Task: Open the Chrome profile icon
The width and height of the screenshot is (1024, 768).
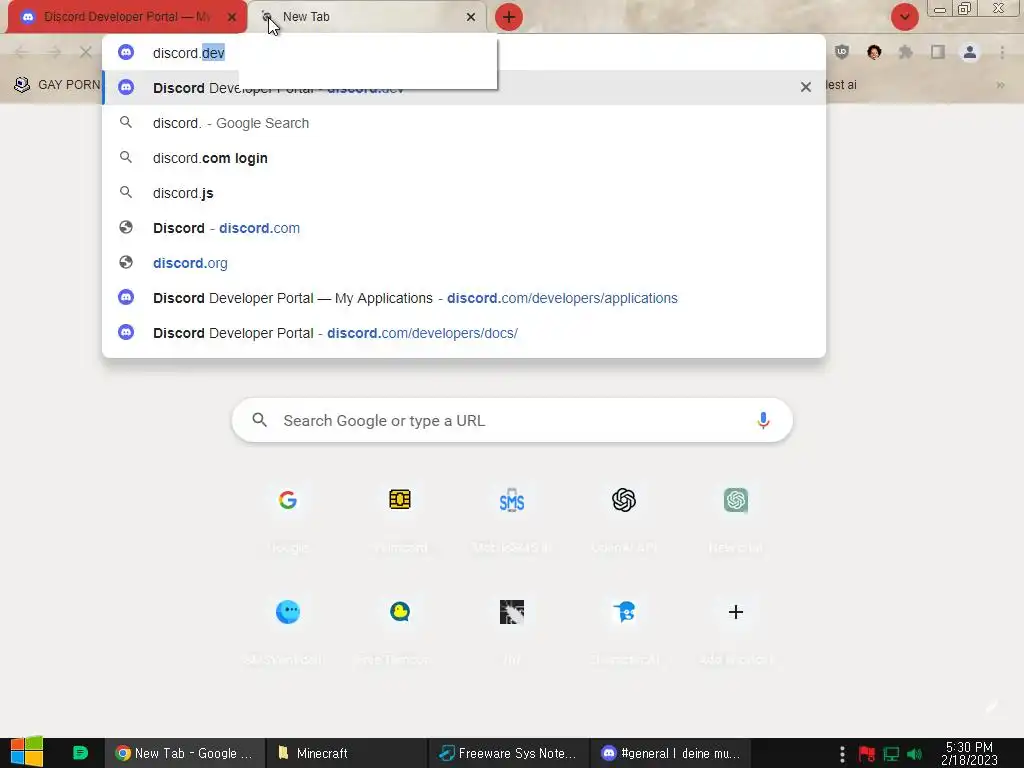Action: tap(970, 52)
